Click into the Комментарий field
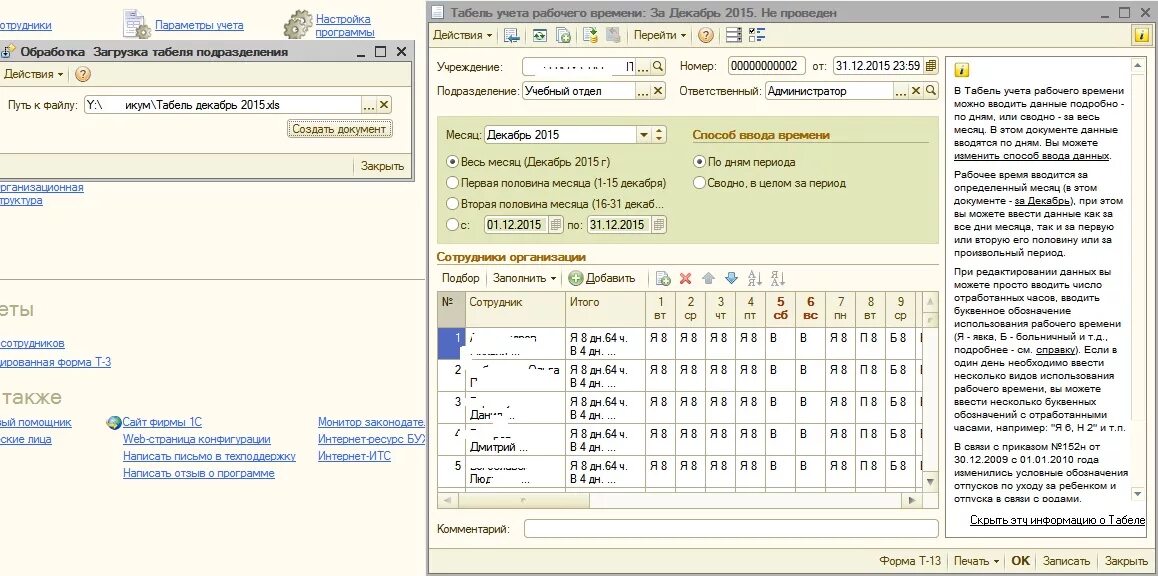This screenshot has height=576, width=1158. coord(731,529)
